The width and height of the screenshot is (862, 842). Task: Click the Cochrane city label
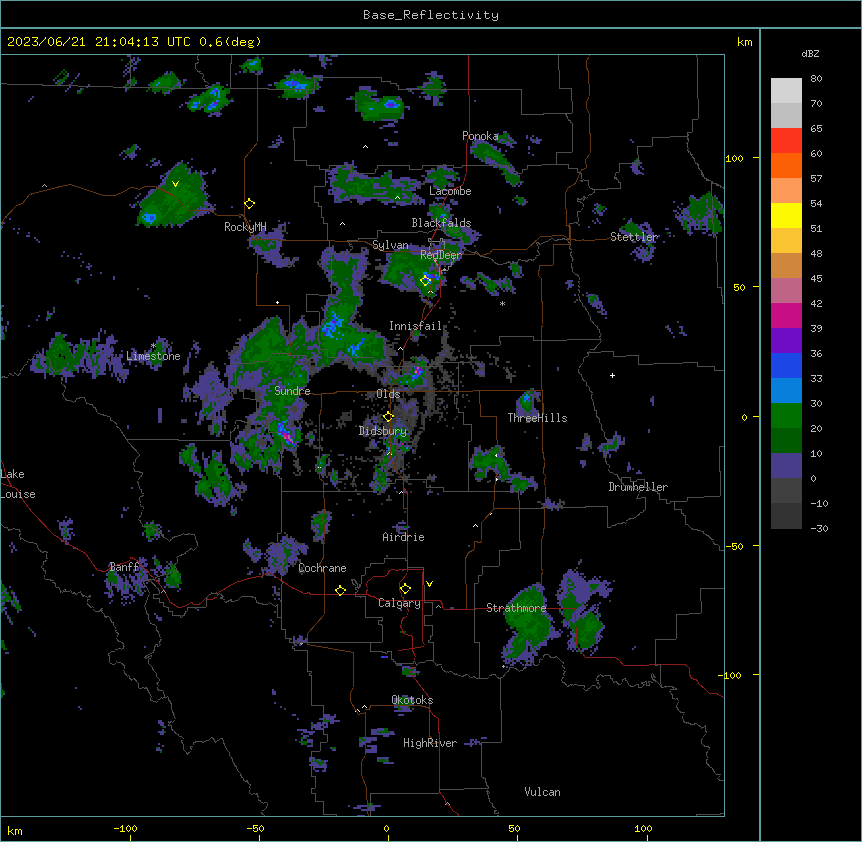322,568
